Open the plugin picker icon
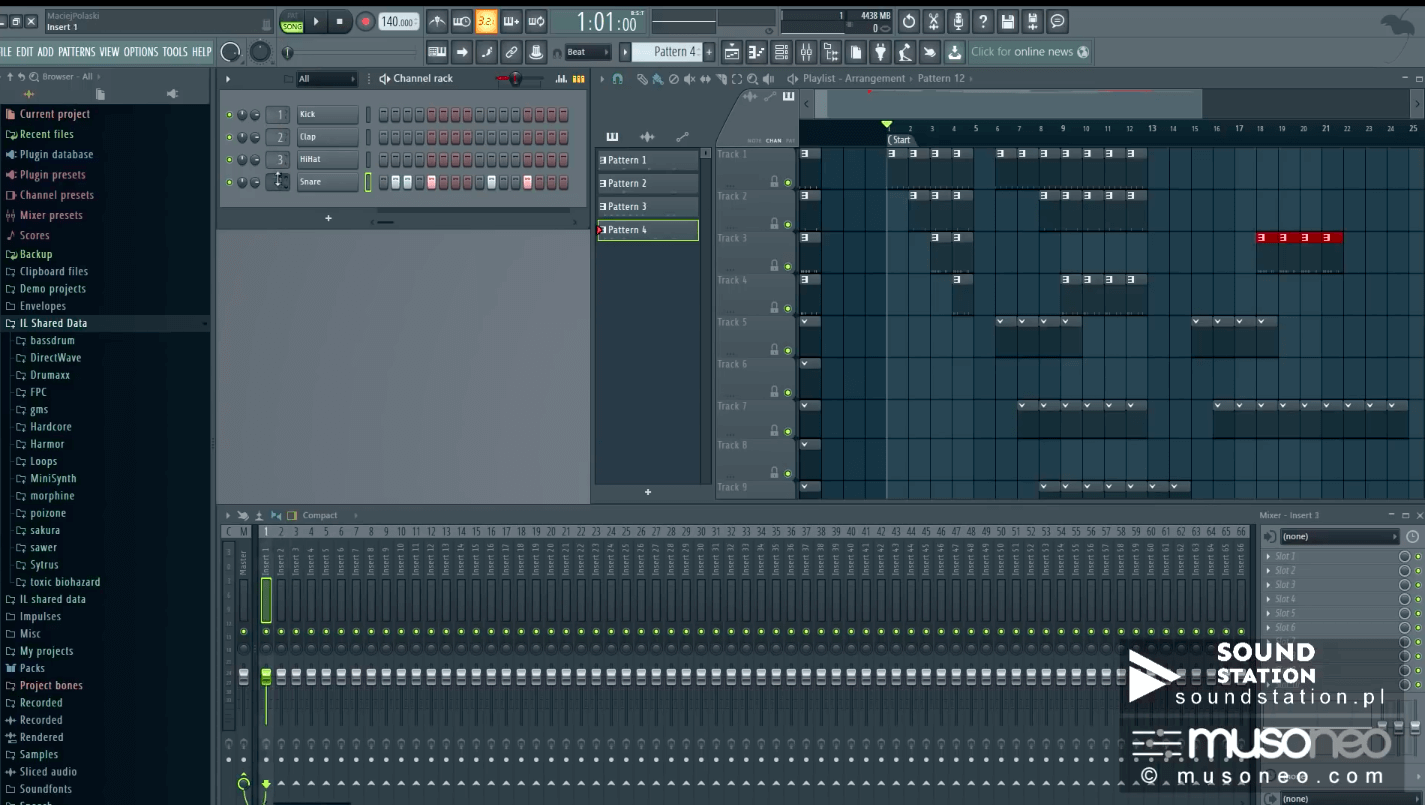This screenshot has height=805, width=1425. [880, 52]
